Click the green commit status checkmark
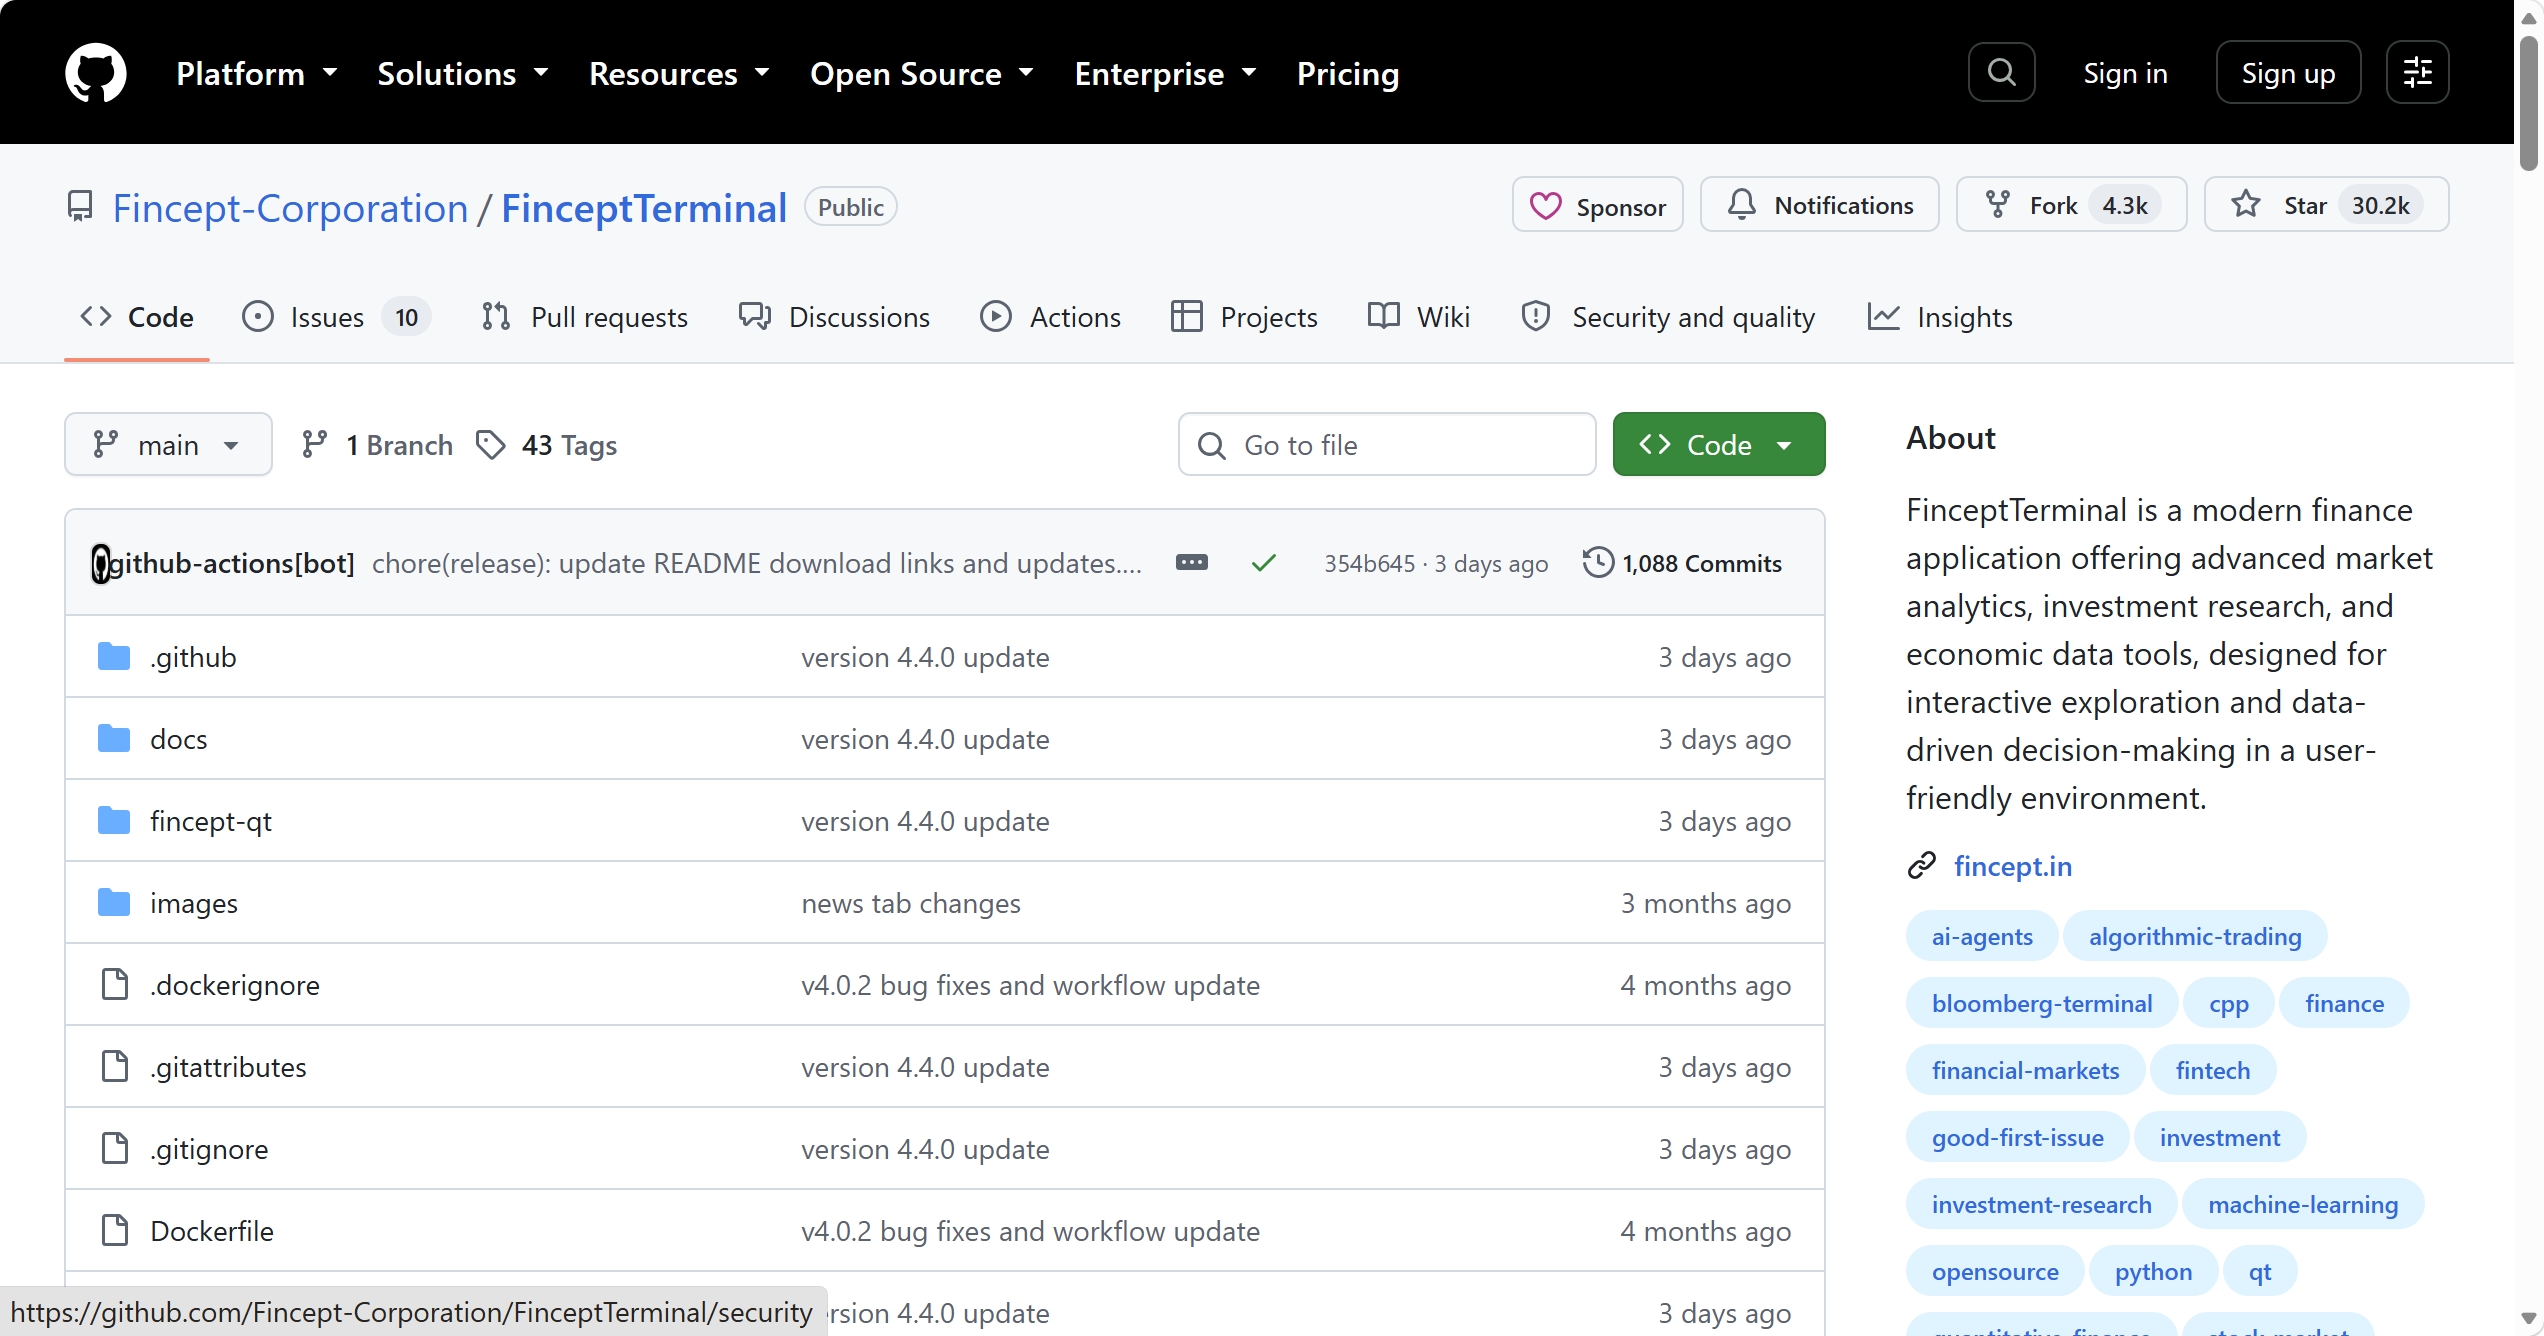 (x=1263, y=563)
